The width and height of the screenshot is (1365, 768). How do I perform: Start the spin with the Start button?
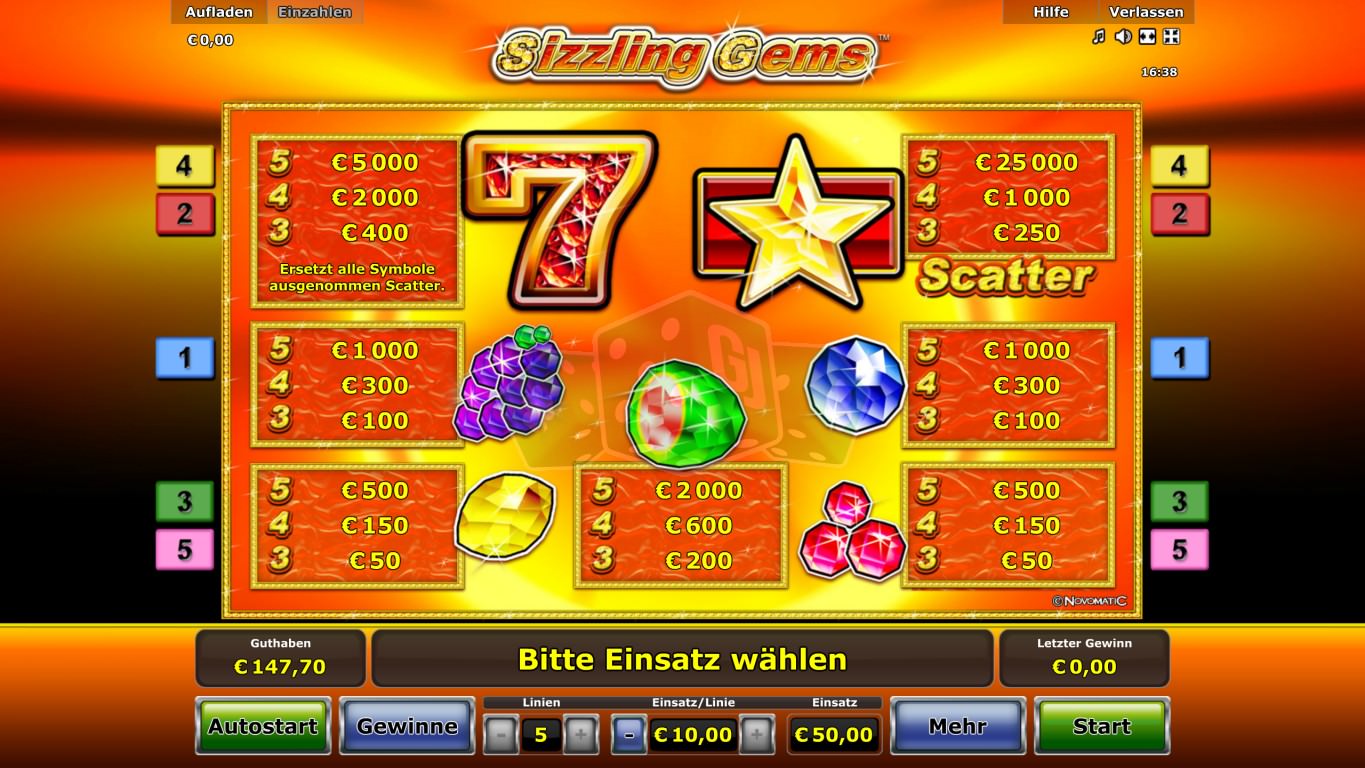click(1101, 726)
